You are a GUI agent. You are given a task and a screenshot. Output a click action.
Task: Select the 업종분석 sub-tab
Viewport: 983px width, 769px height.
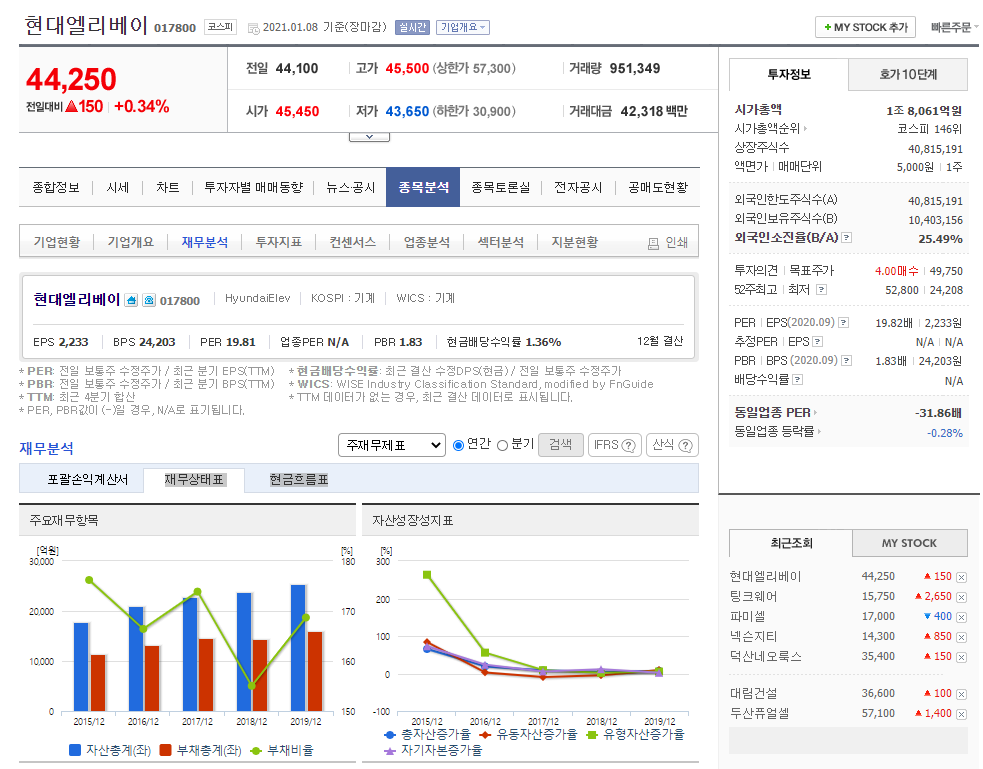(426, 242)
